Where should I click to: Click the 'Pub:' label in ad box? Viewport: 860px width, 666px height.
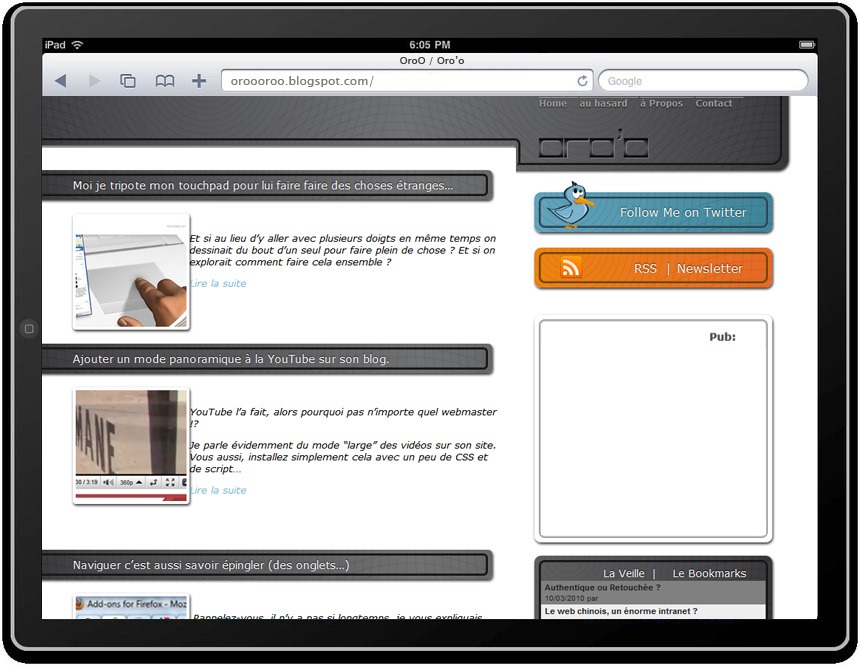click(x=722, y=337)
